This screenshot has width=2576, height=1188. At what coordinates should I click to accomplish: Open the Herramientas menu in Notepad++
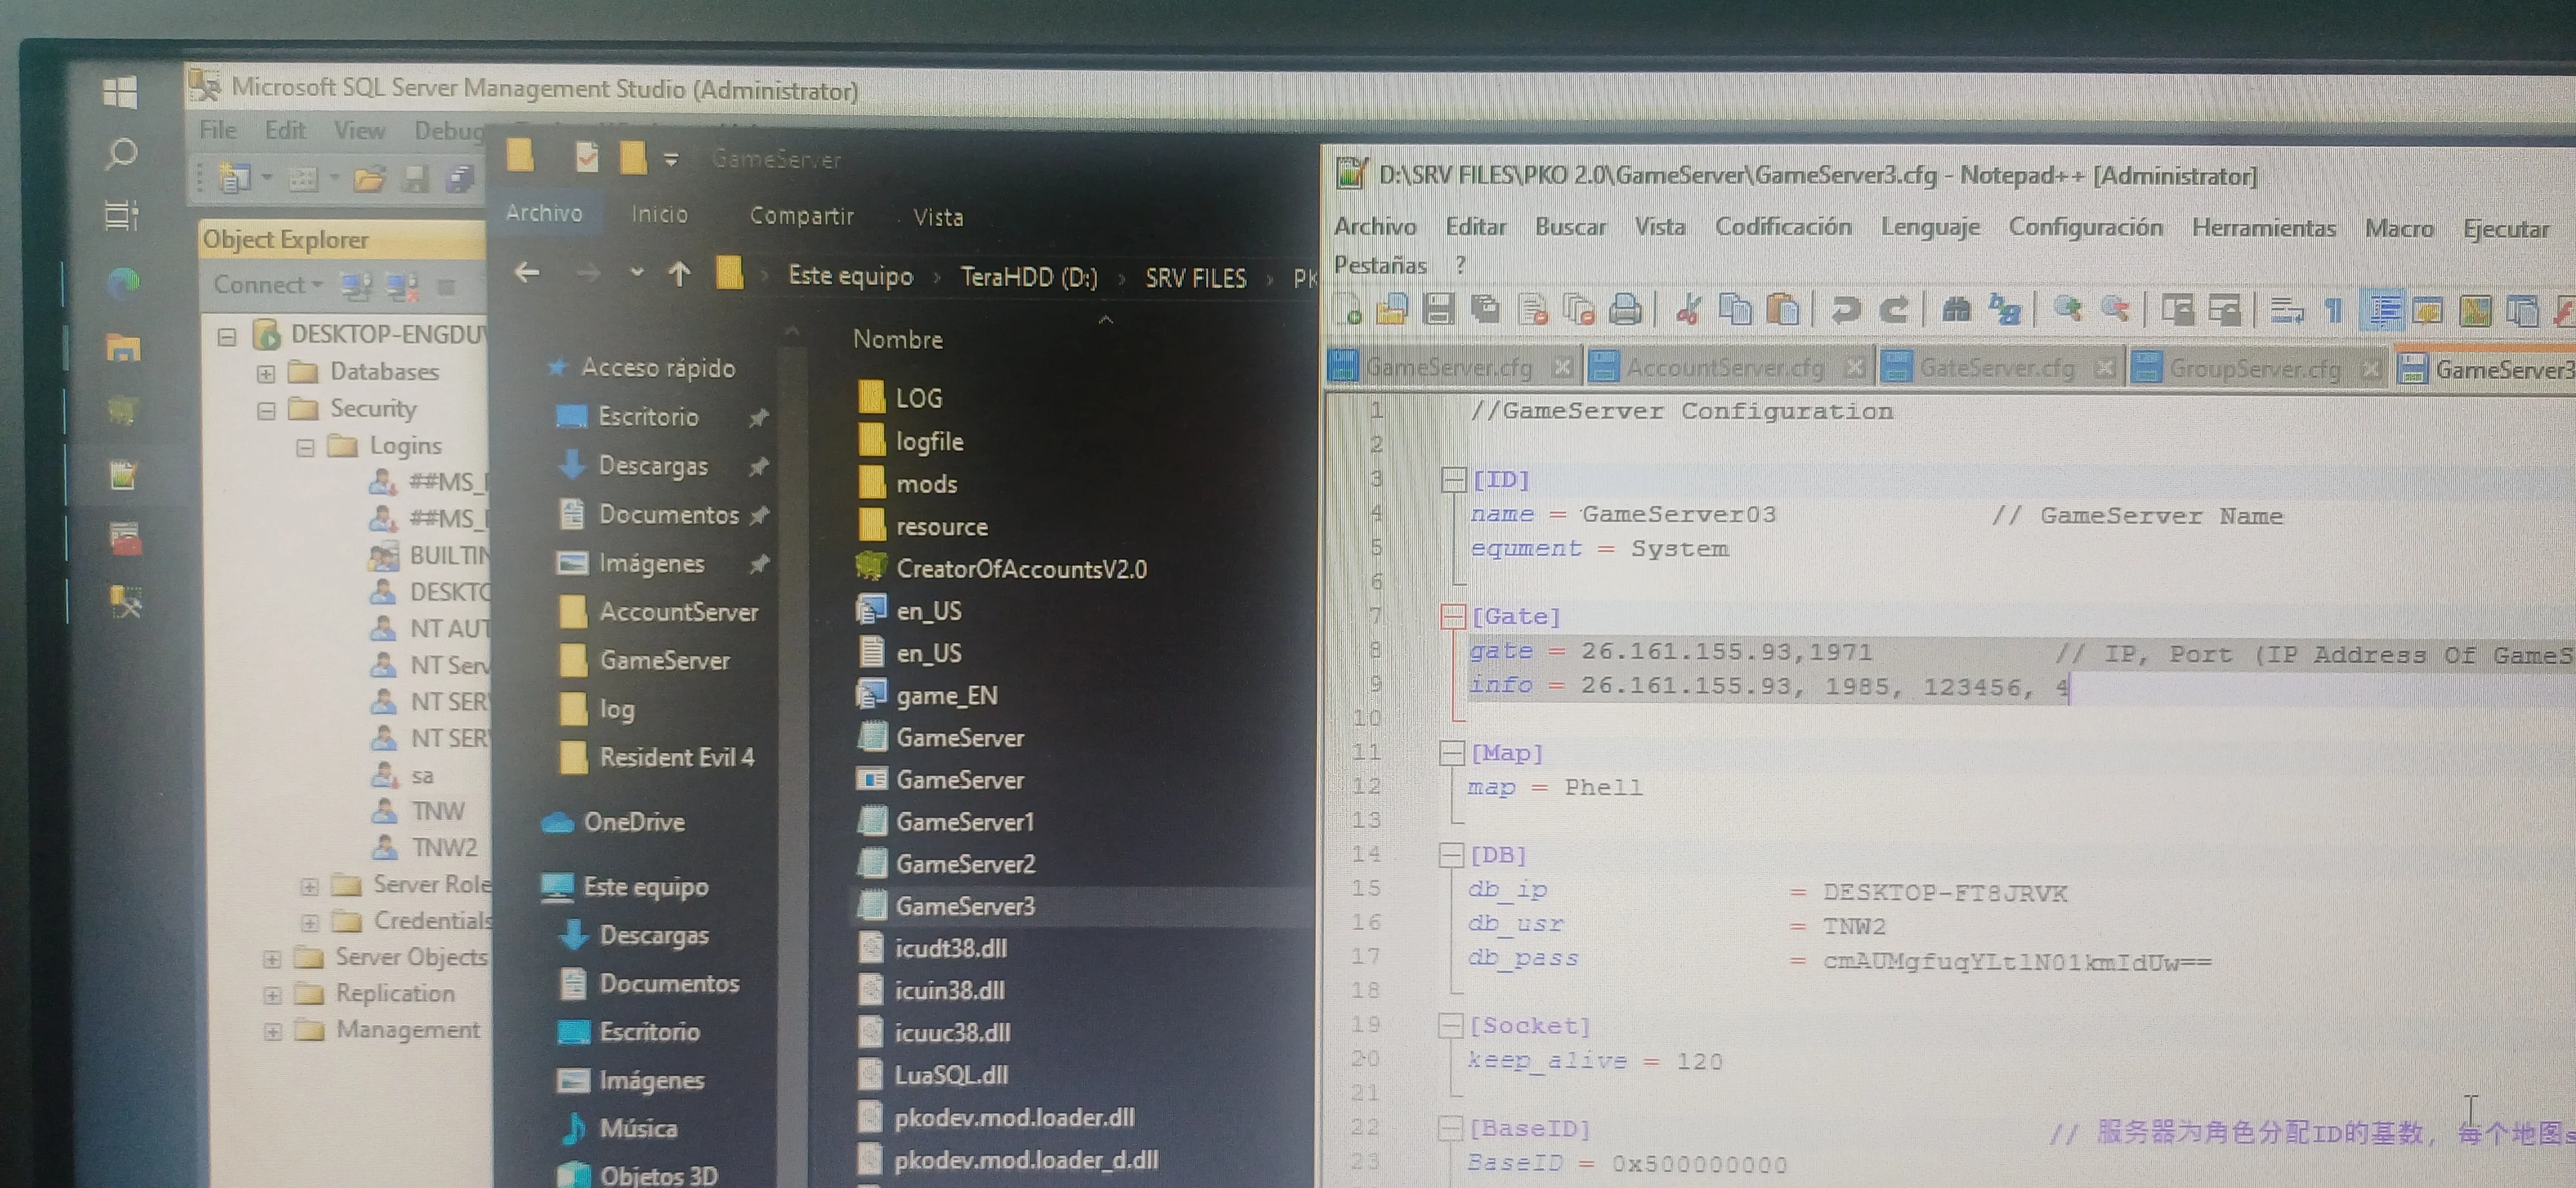[x=2263, y=228]
